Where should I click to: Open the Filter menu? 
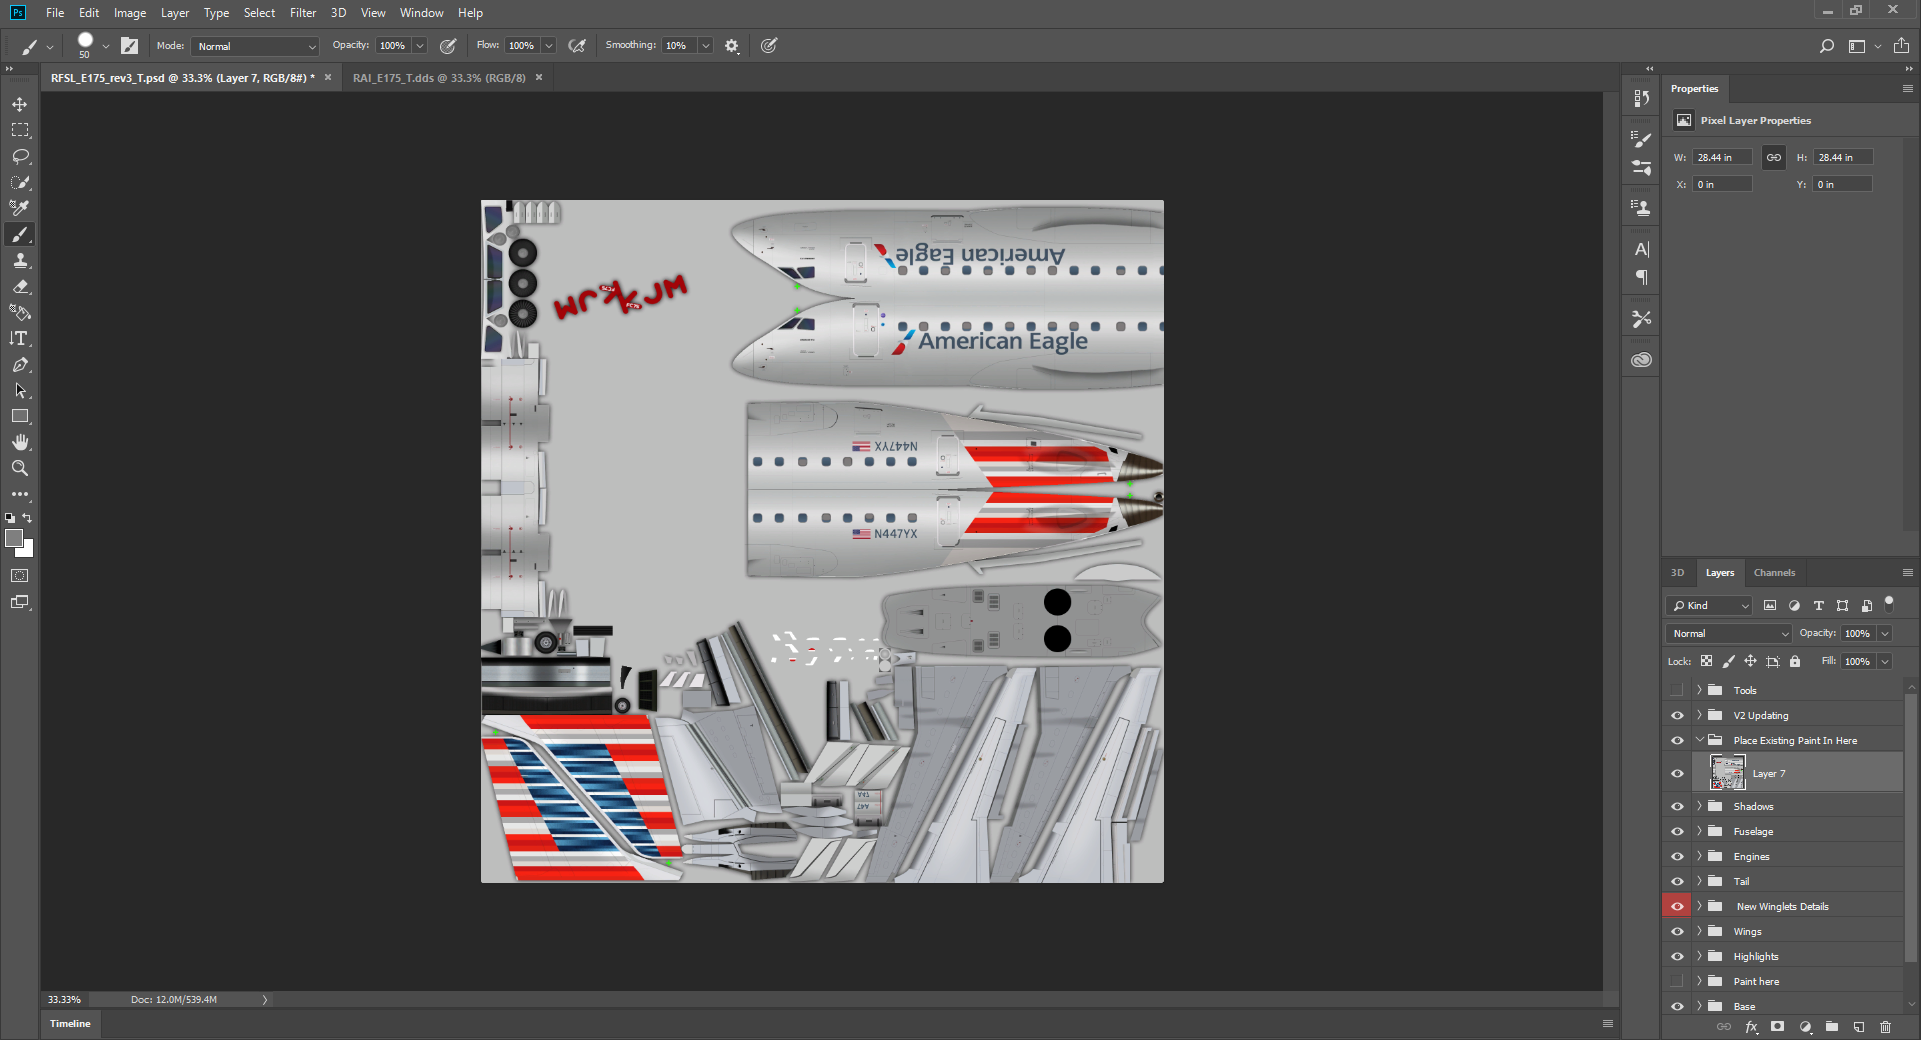pos(302,13)
